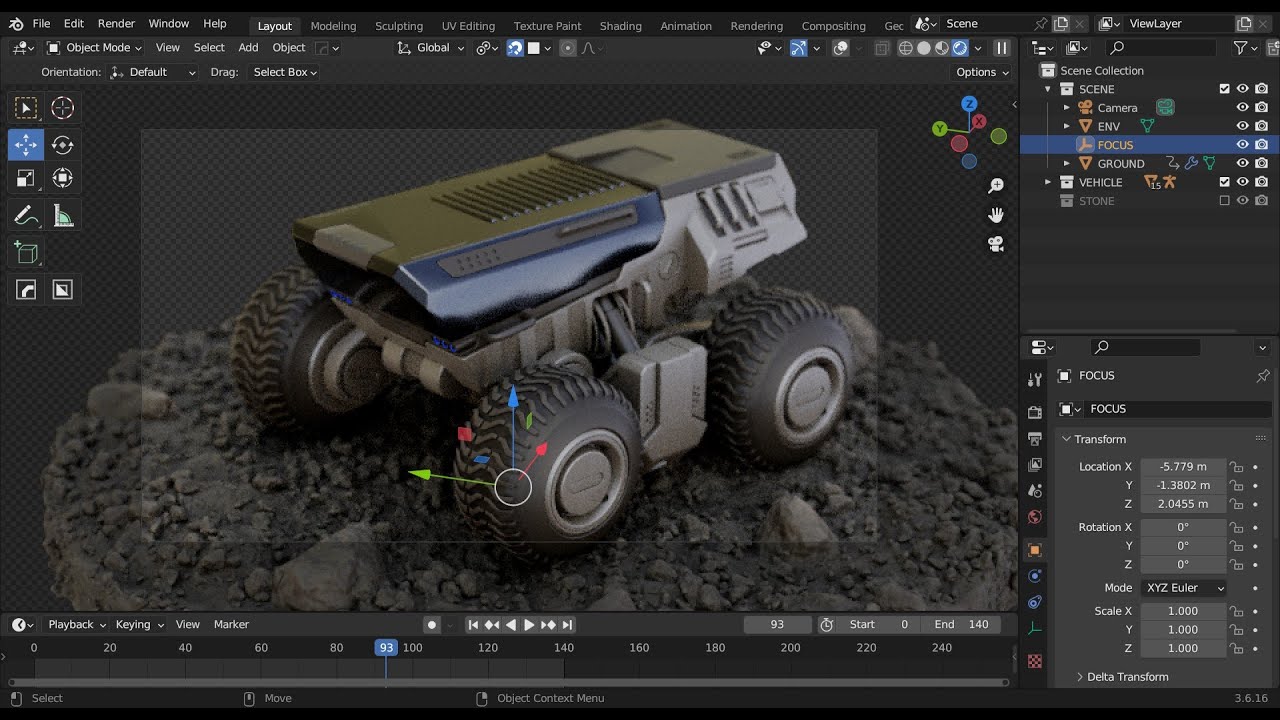Uncheck the VEHICLE collection checkbox
The height and width of the screenshot is (720, 1280).
(x=1224, y=182)
